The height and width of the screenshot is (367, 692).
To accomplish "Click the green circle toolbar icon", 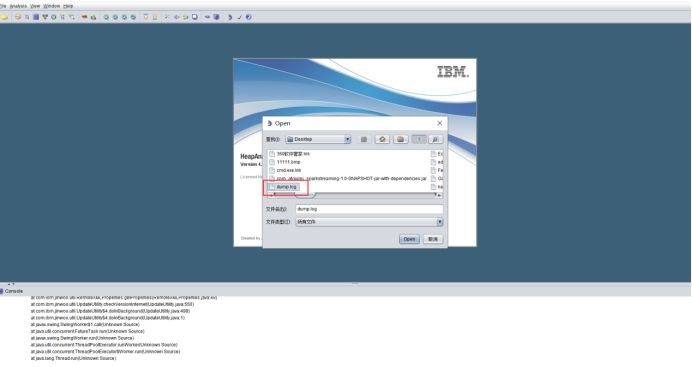I will (54, 17).
